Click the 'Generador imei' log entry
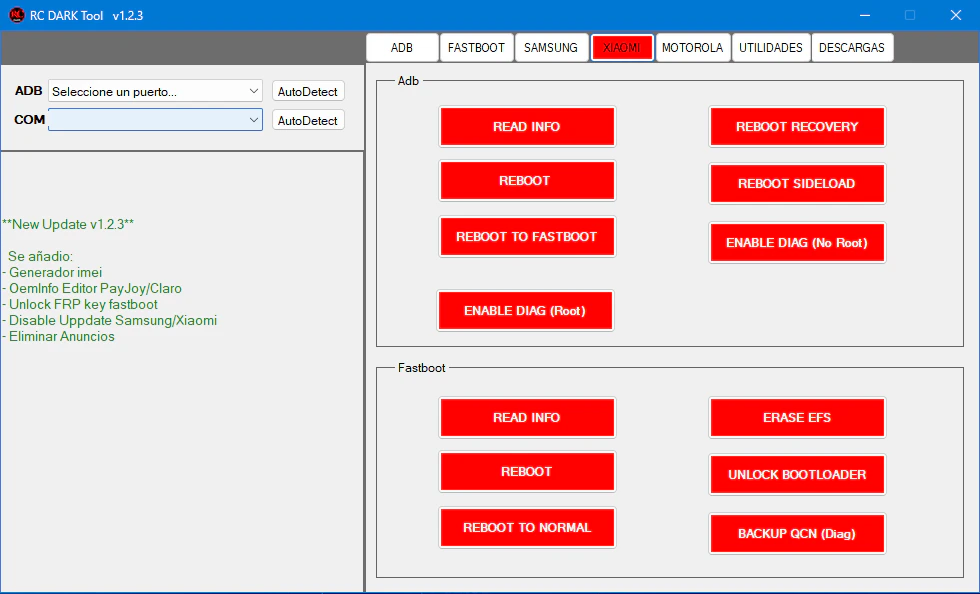 pyautogui.click(x=52, y=273)
